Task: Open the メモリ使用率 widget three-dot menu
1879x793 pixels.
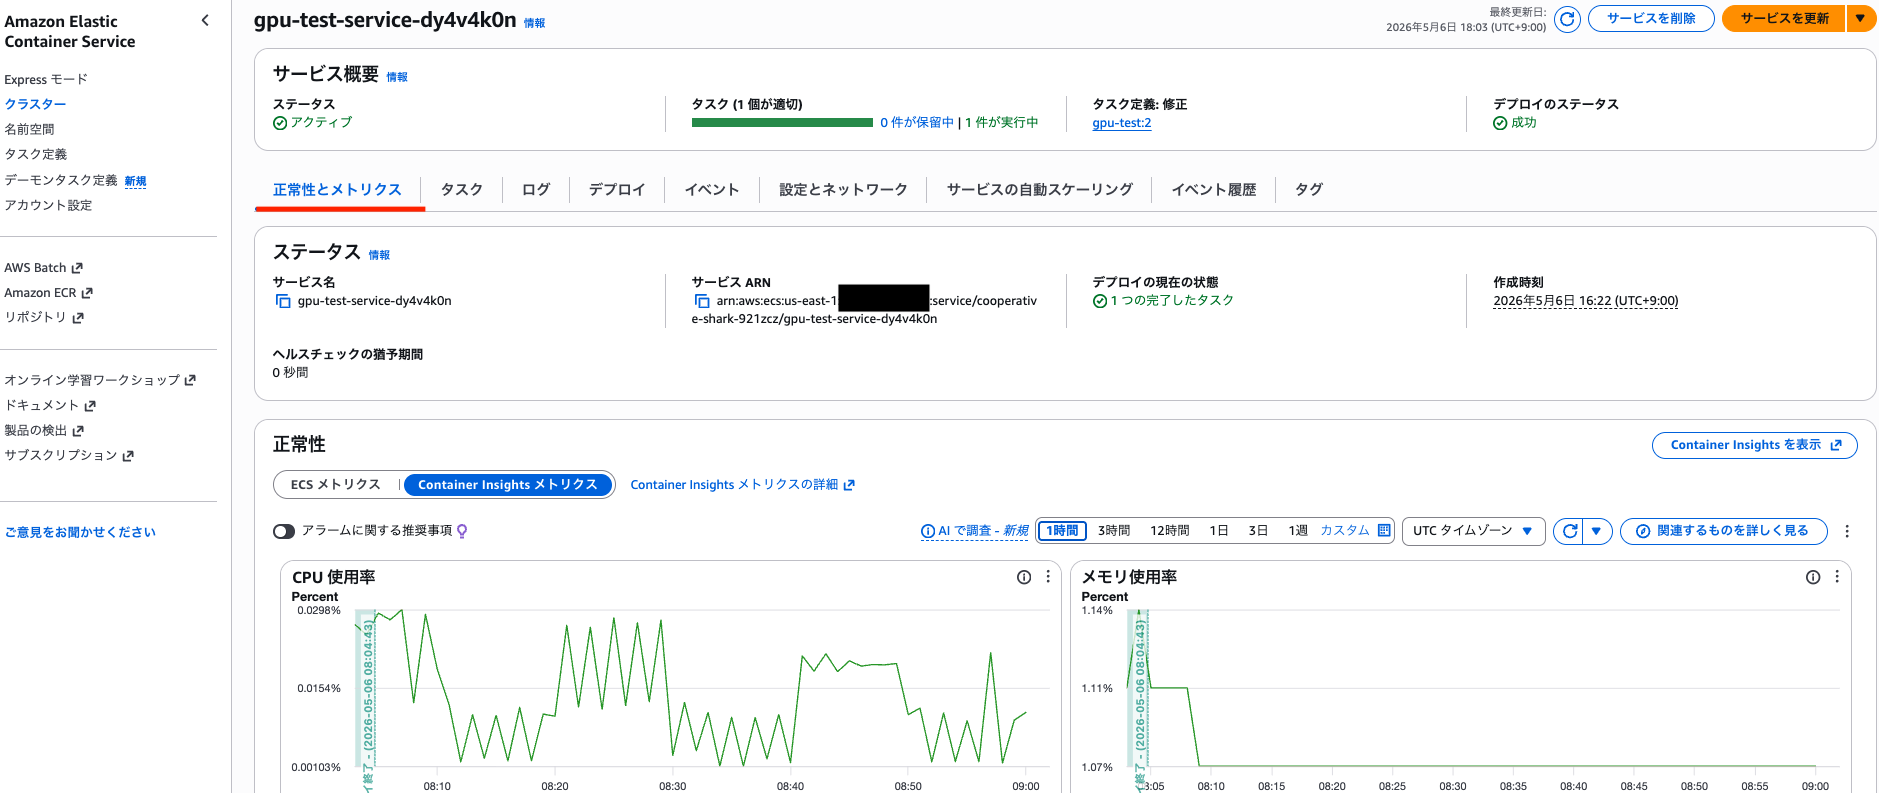Action: click(x=1837, y=577)
